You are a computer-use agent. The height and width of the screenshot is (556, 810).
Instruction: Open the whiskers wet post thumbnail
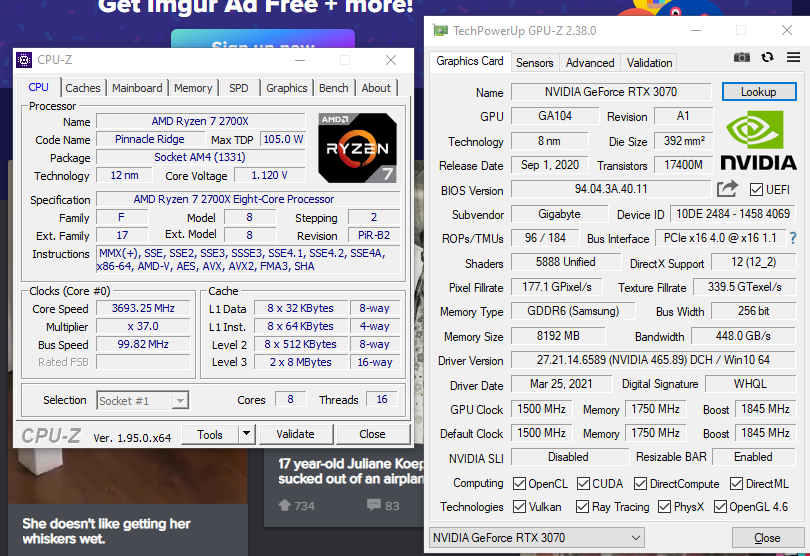tap(128, 474)
